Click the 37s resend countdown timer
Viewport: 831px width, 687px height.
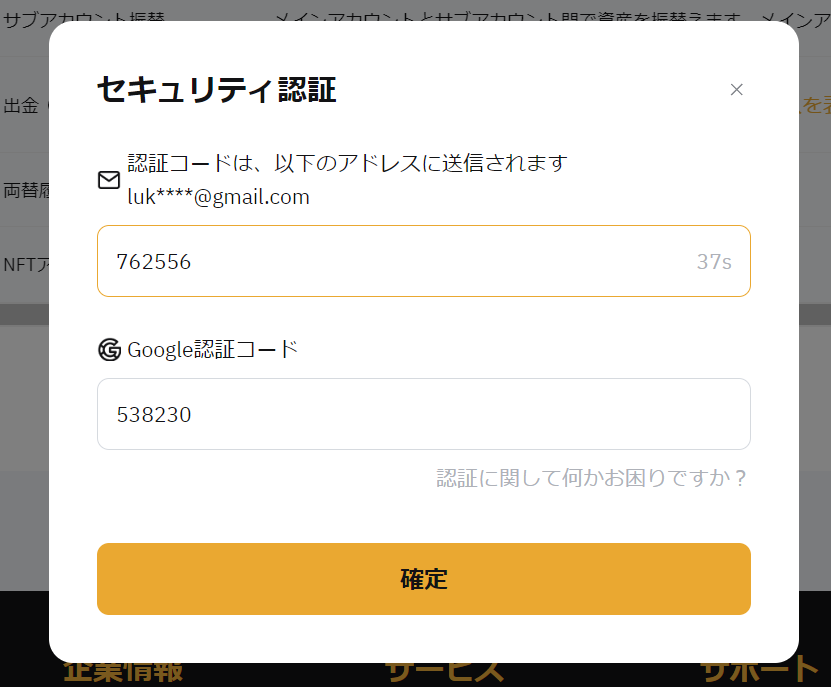pyautogui.click(x=714, y=262)
